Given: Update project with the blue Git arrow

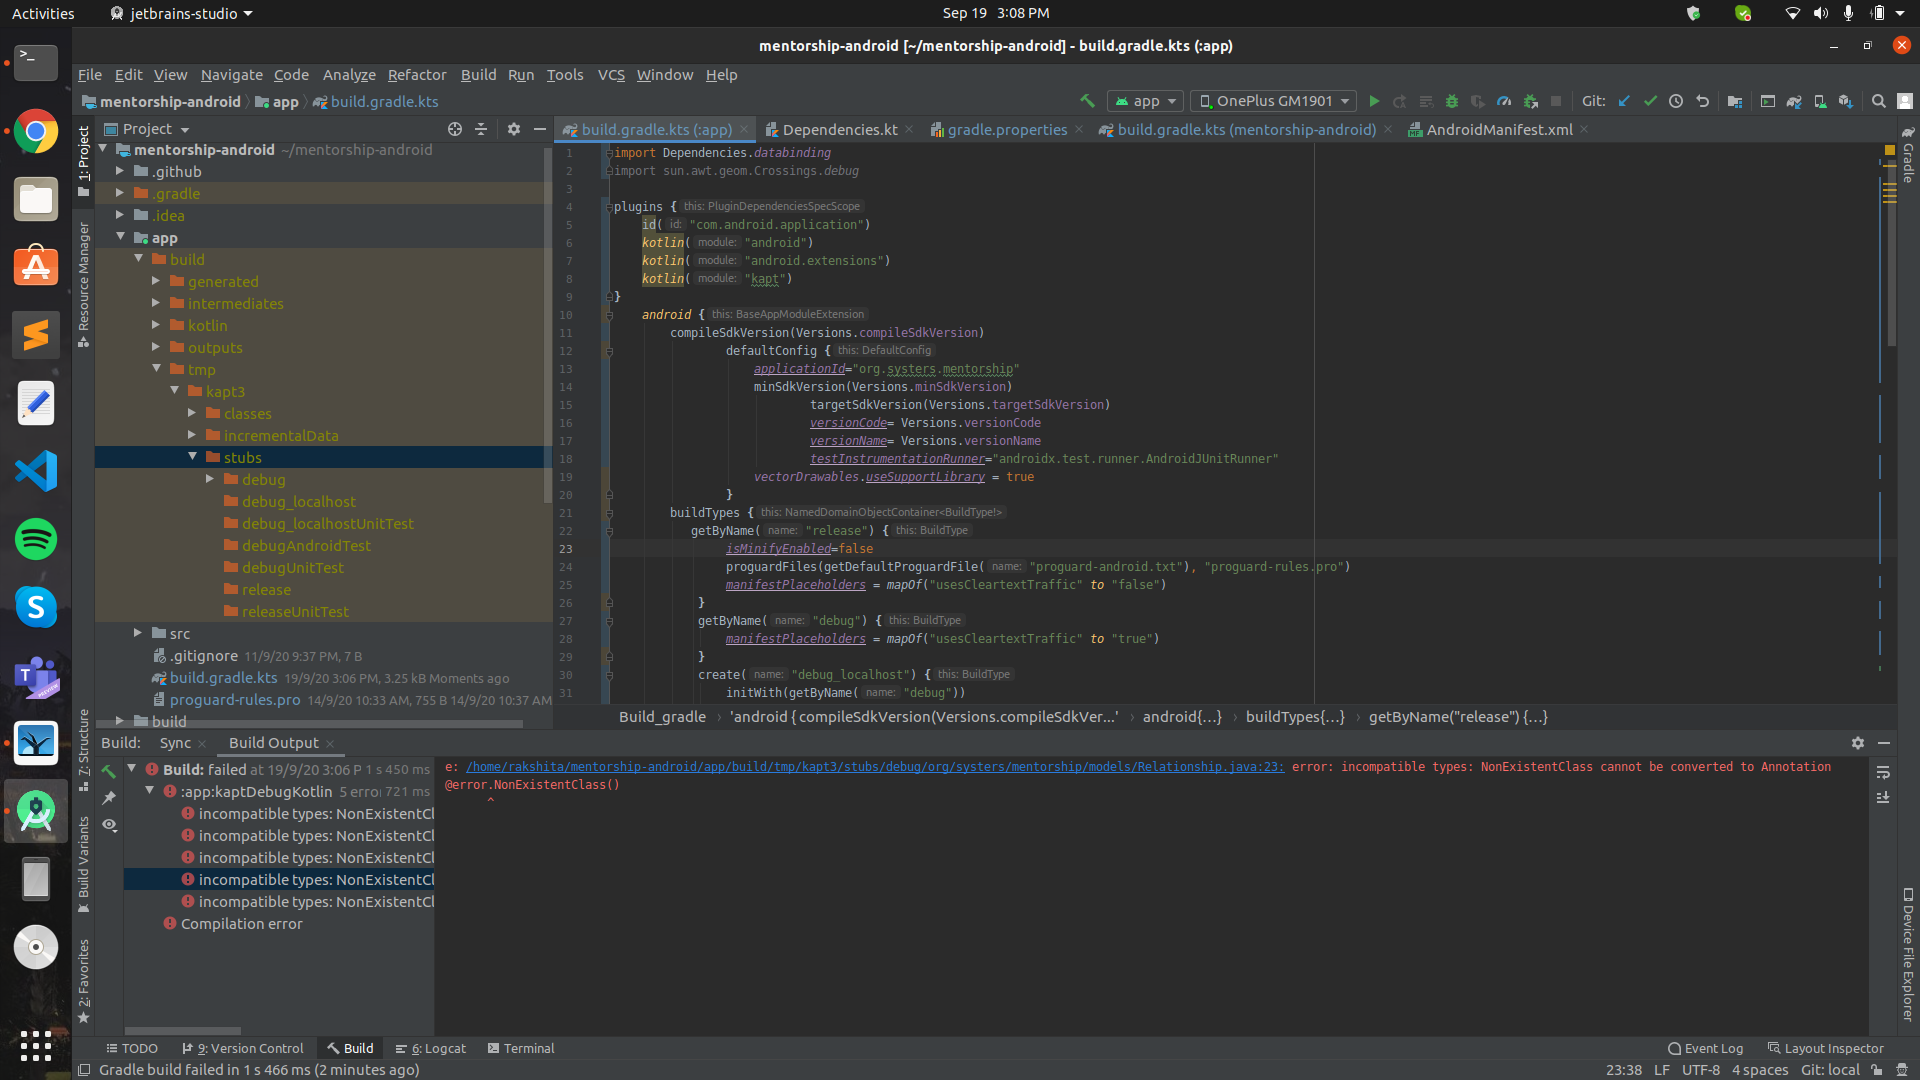Looking at the screenshot, I should [1623, 101].
